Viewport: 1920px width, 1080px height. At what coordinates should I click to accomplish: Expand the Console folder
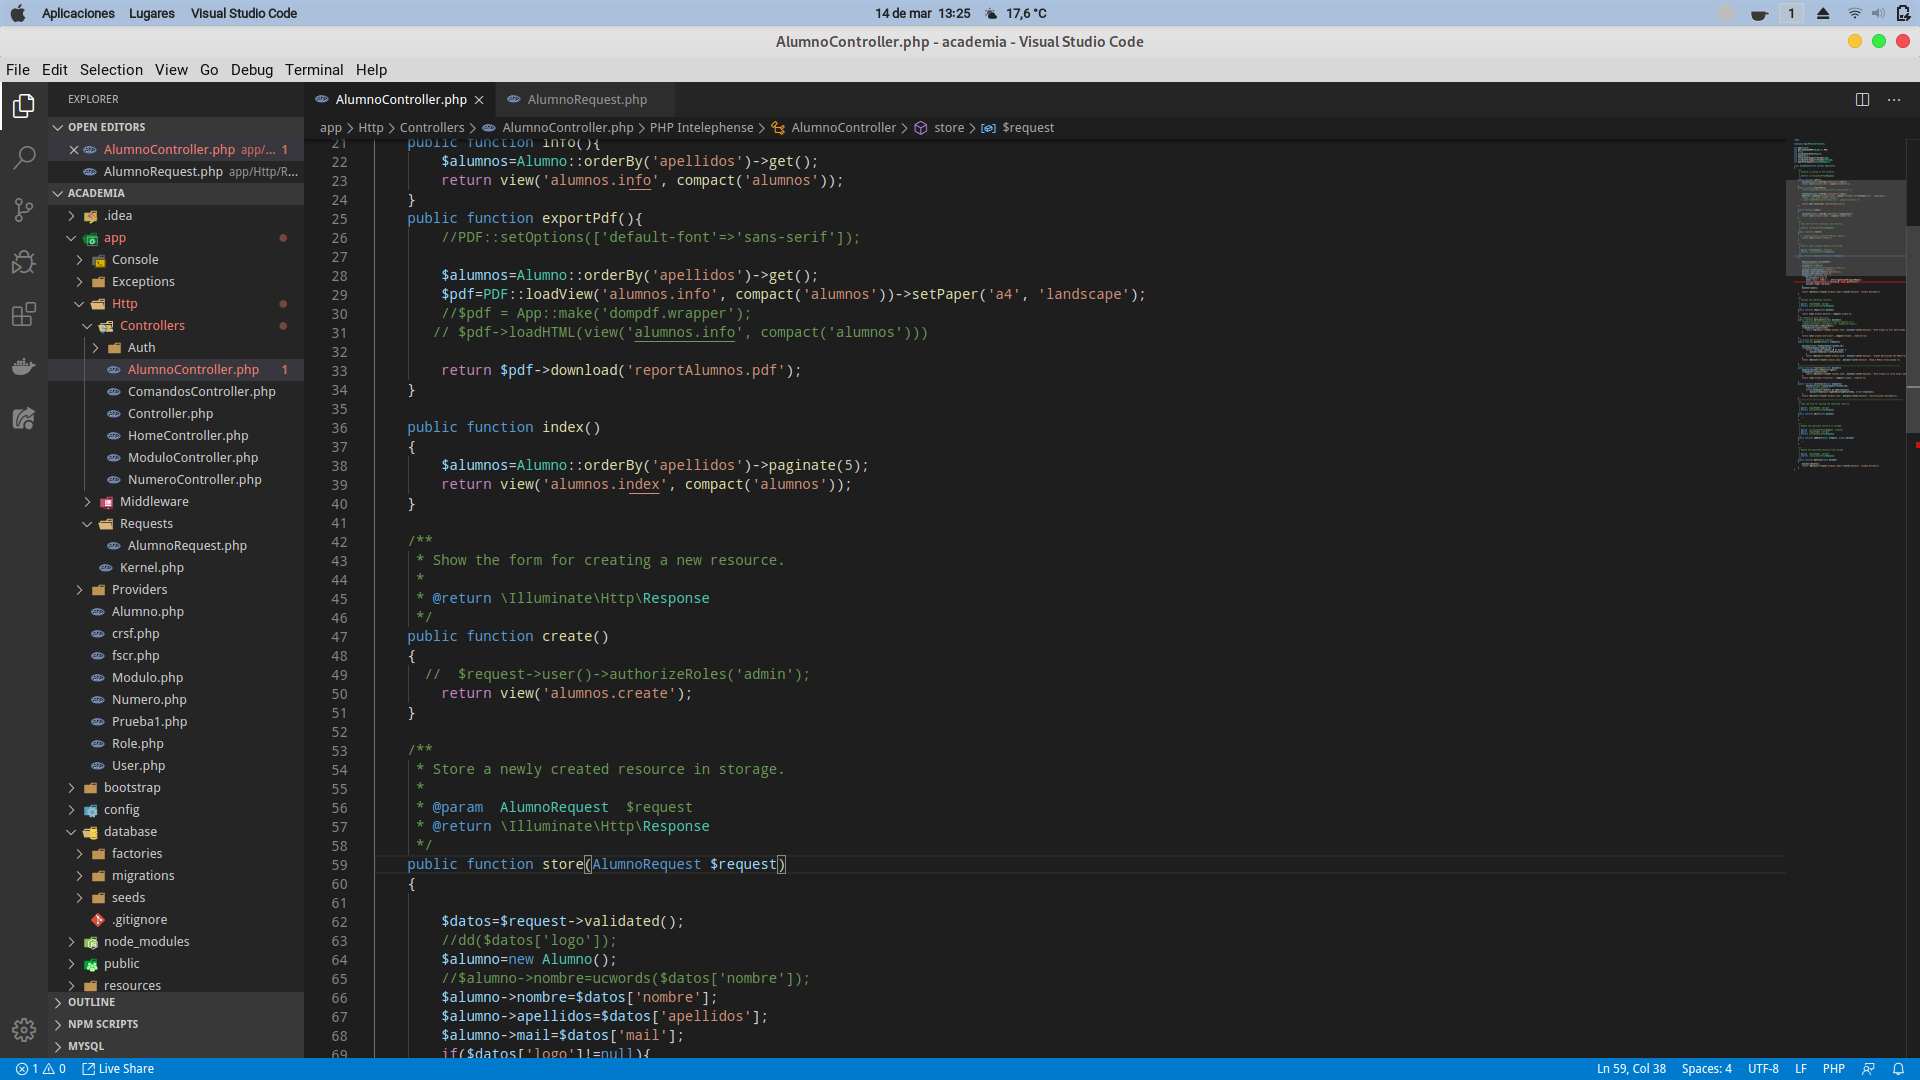[x=79, y=260]
